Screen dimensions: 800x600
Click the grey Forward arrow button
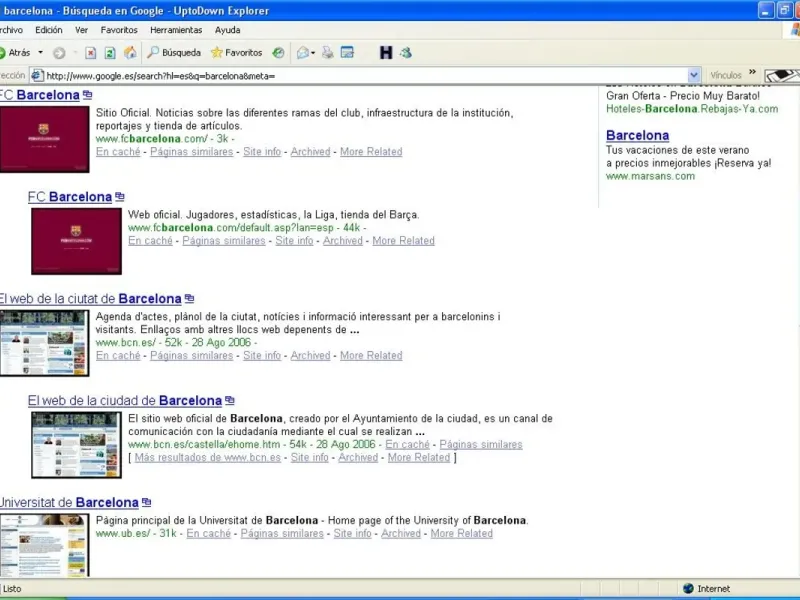click(x=59, y=53)
